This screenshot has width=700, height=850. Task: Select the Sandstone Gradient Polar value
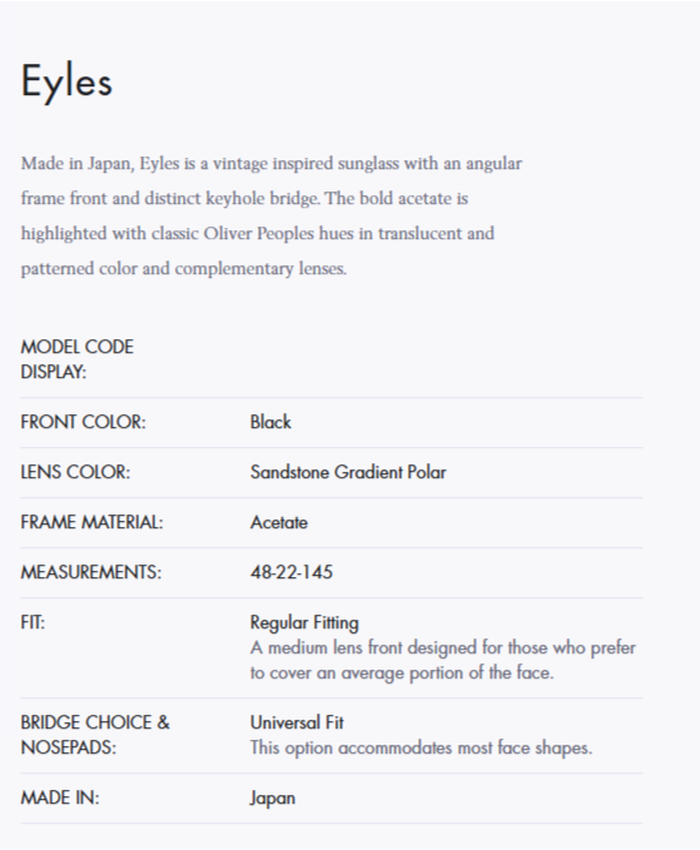pos(348,472)
